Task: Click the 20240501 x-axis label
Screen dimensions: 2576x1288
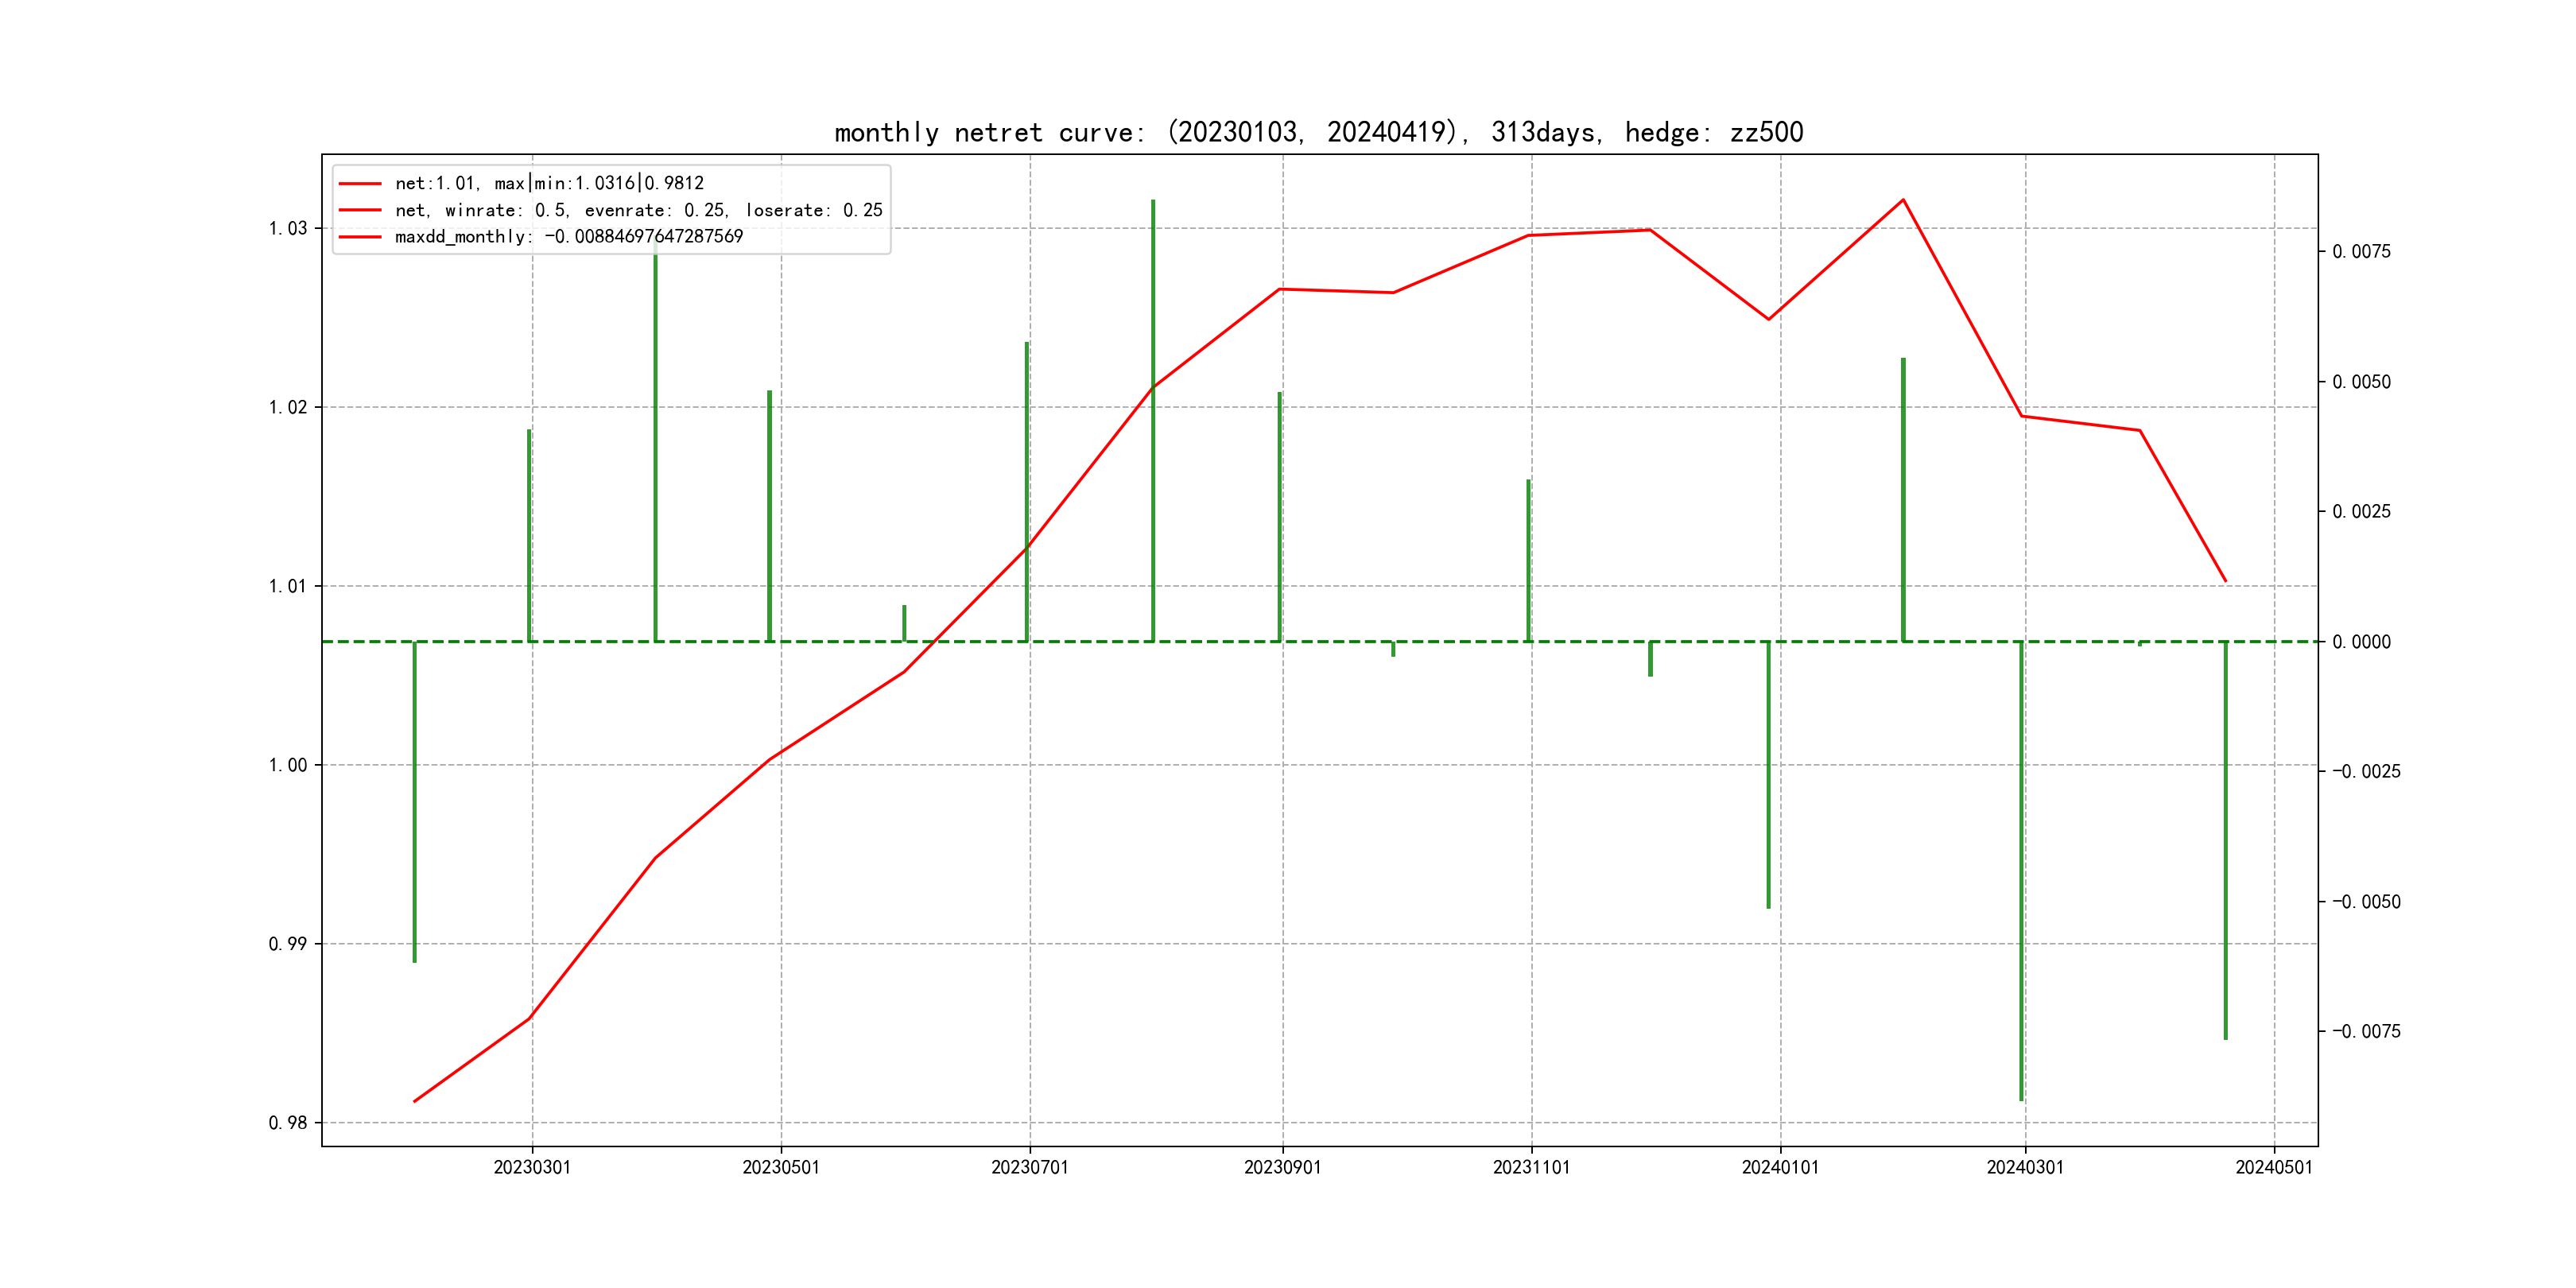Action: click(x=2274, y=1167)
